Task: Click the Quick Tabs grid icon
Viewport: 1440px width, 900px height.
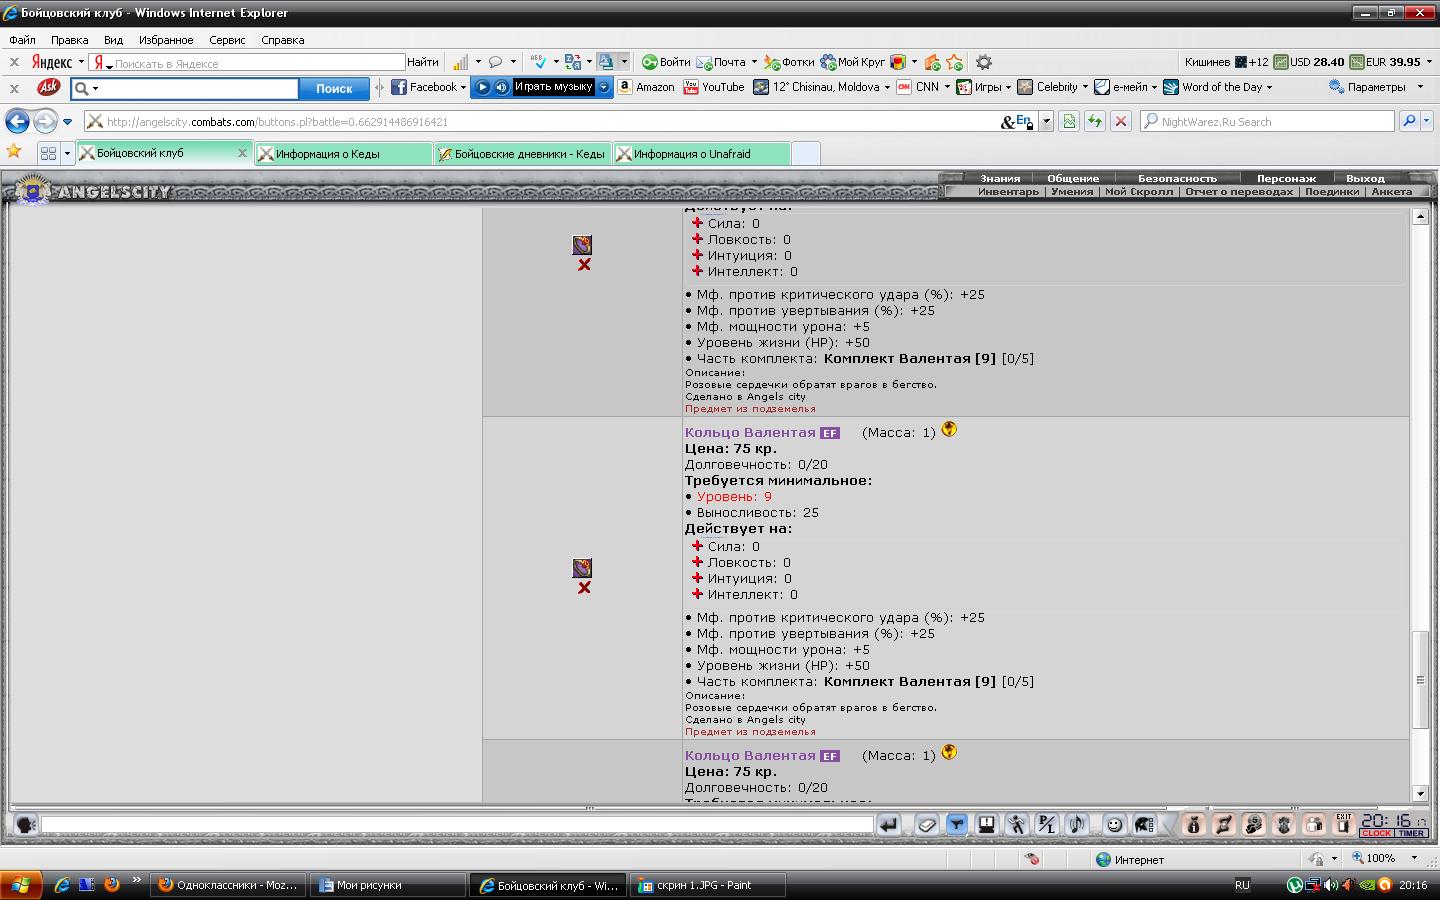Action: tap(48, 154)
